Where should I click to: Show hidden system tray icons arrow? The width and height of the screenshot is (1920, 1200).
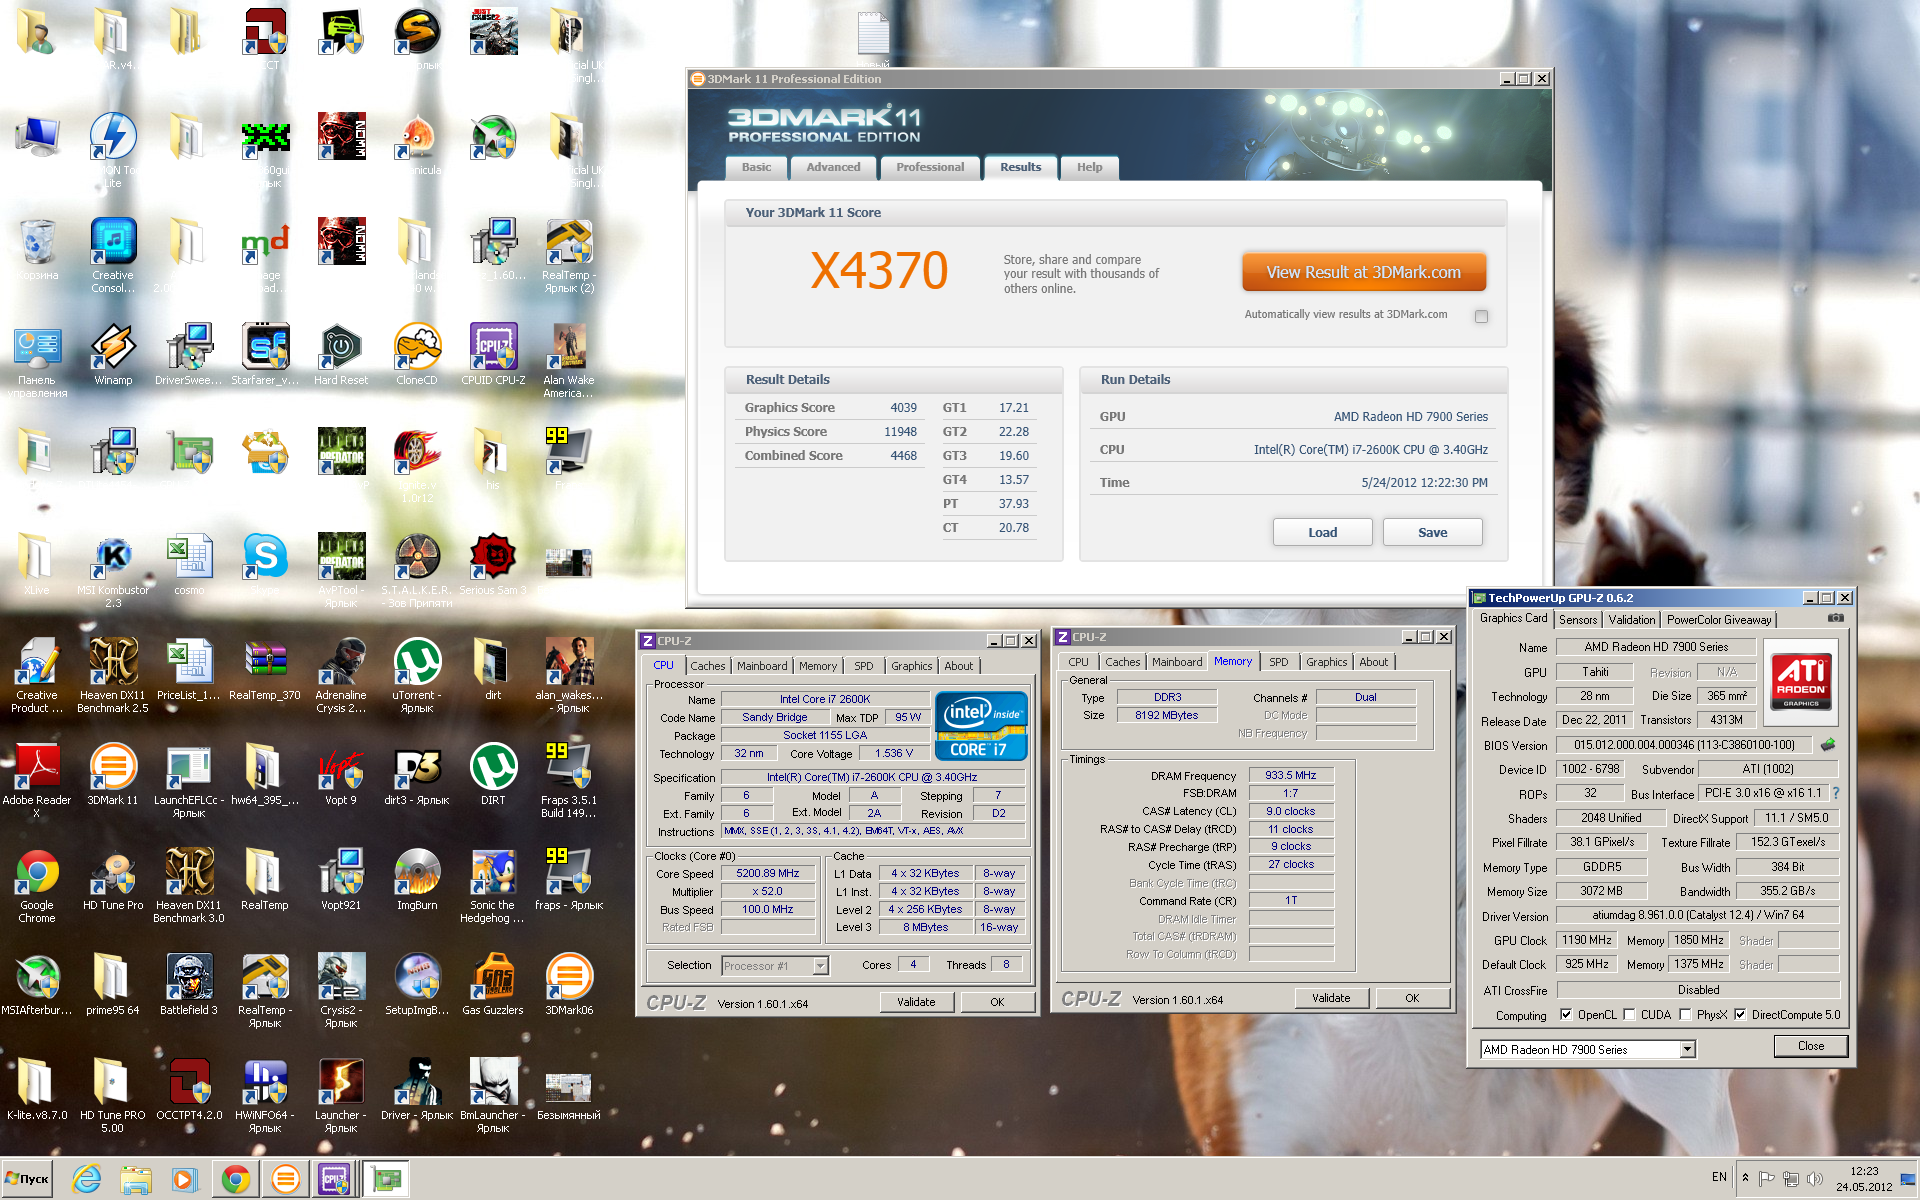(x=1745, y=1178)
